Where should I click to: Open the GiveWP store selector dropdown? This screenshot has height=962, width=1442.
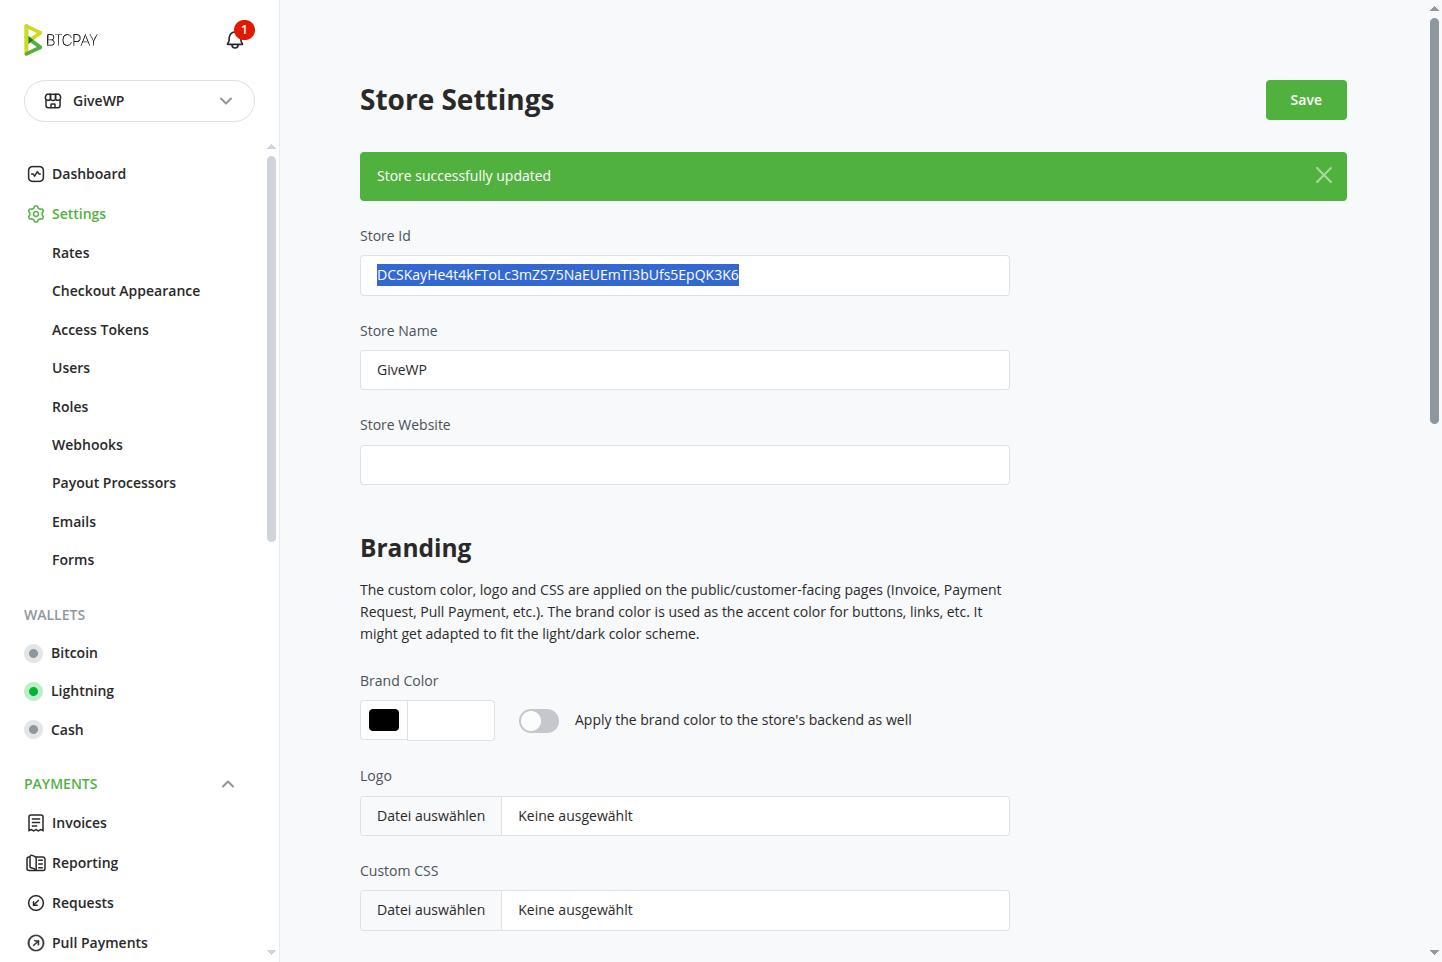click(x=139, y=101)
